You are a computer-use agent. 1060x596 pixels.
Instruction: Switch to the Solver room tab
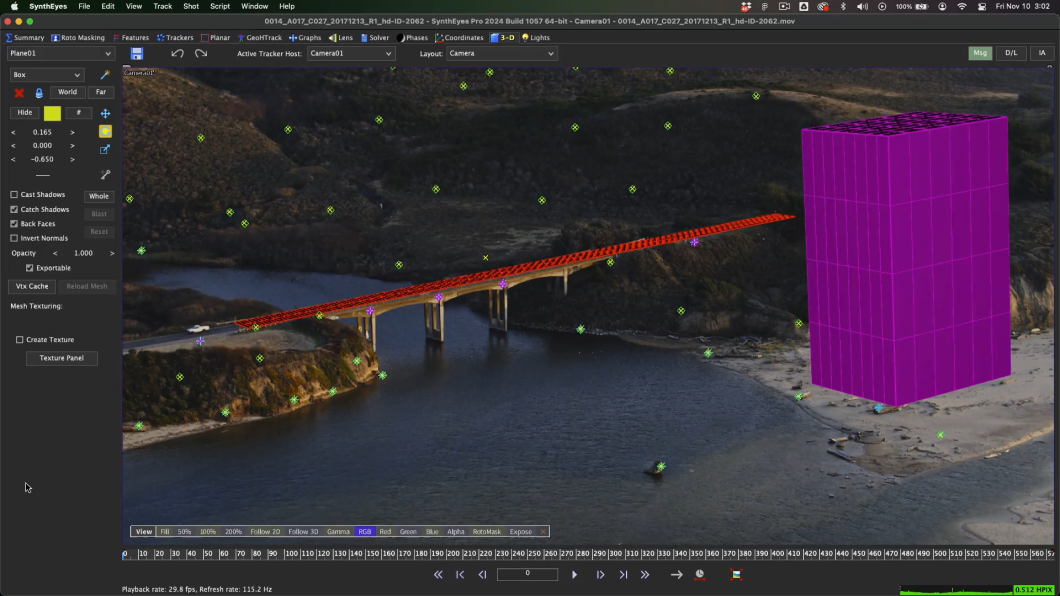coord(375,38)
